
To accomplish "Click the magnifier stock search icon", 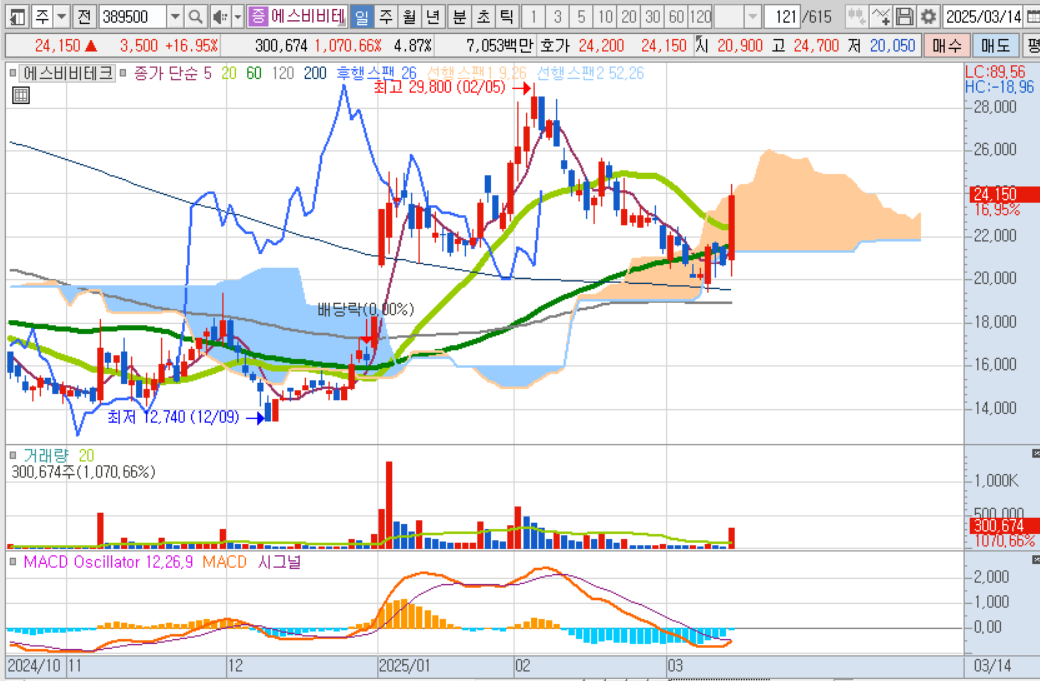I will coord(195,17).
